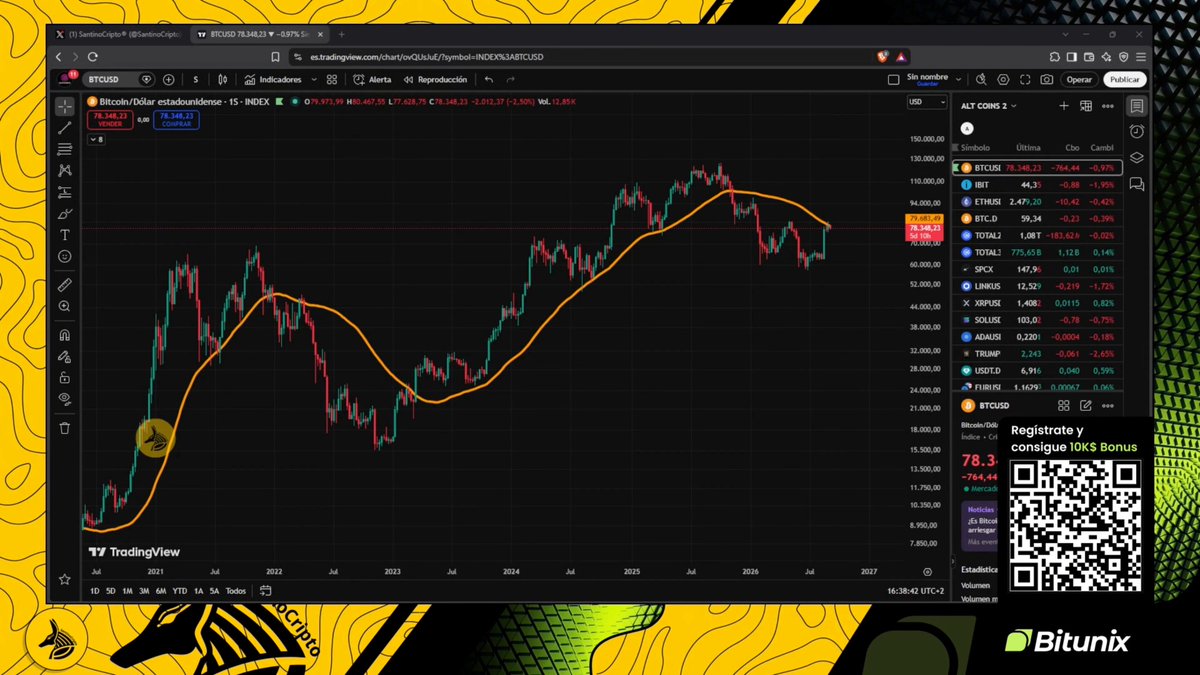
Task: Open the quick search icon
Action: point(981,79)
